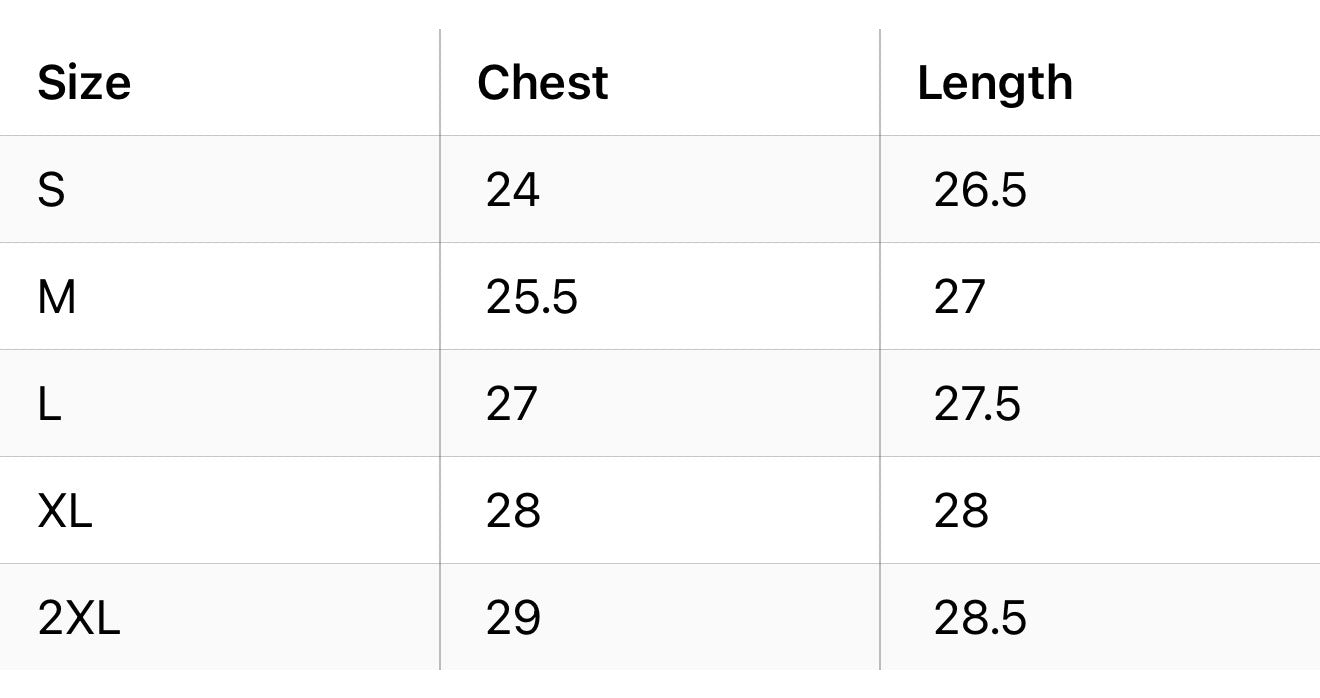
Task: Click chest value 29 for 2XL
Action: pyautogui.click(x=512, y=618)
